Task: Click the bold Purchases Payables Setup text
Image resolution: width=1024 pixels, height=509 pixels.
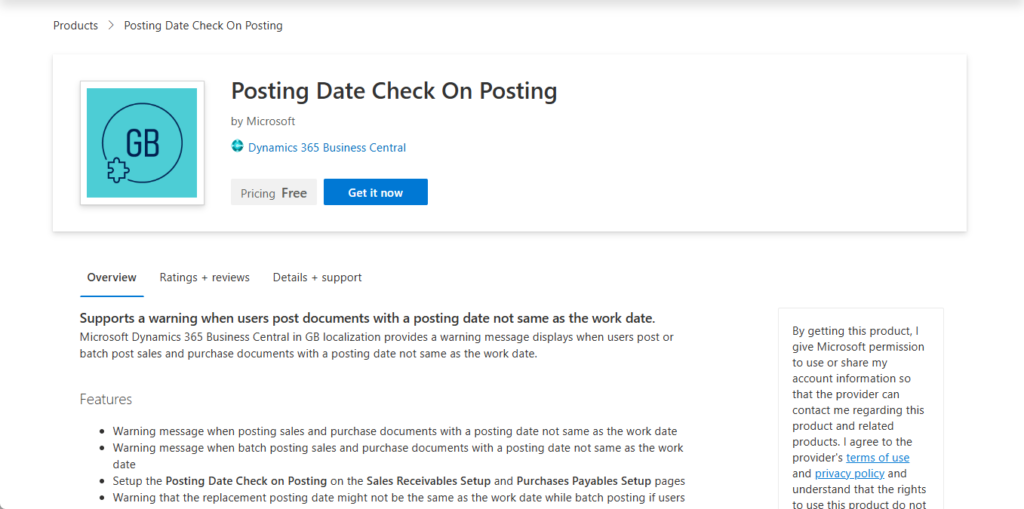Action: pyautogui.click(x=583, y=480)
